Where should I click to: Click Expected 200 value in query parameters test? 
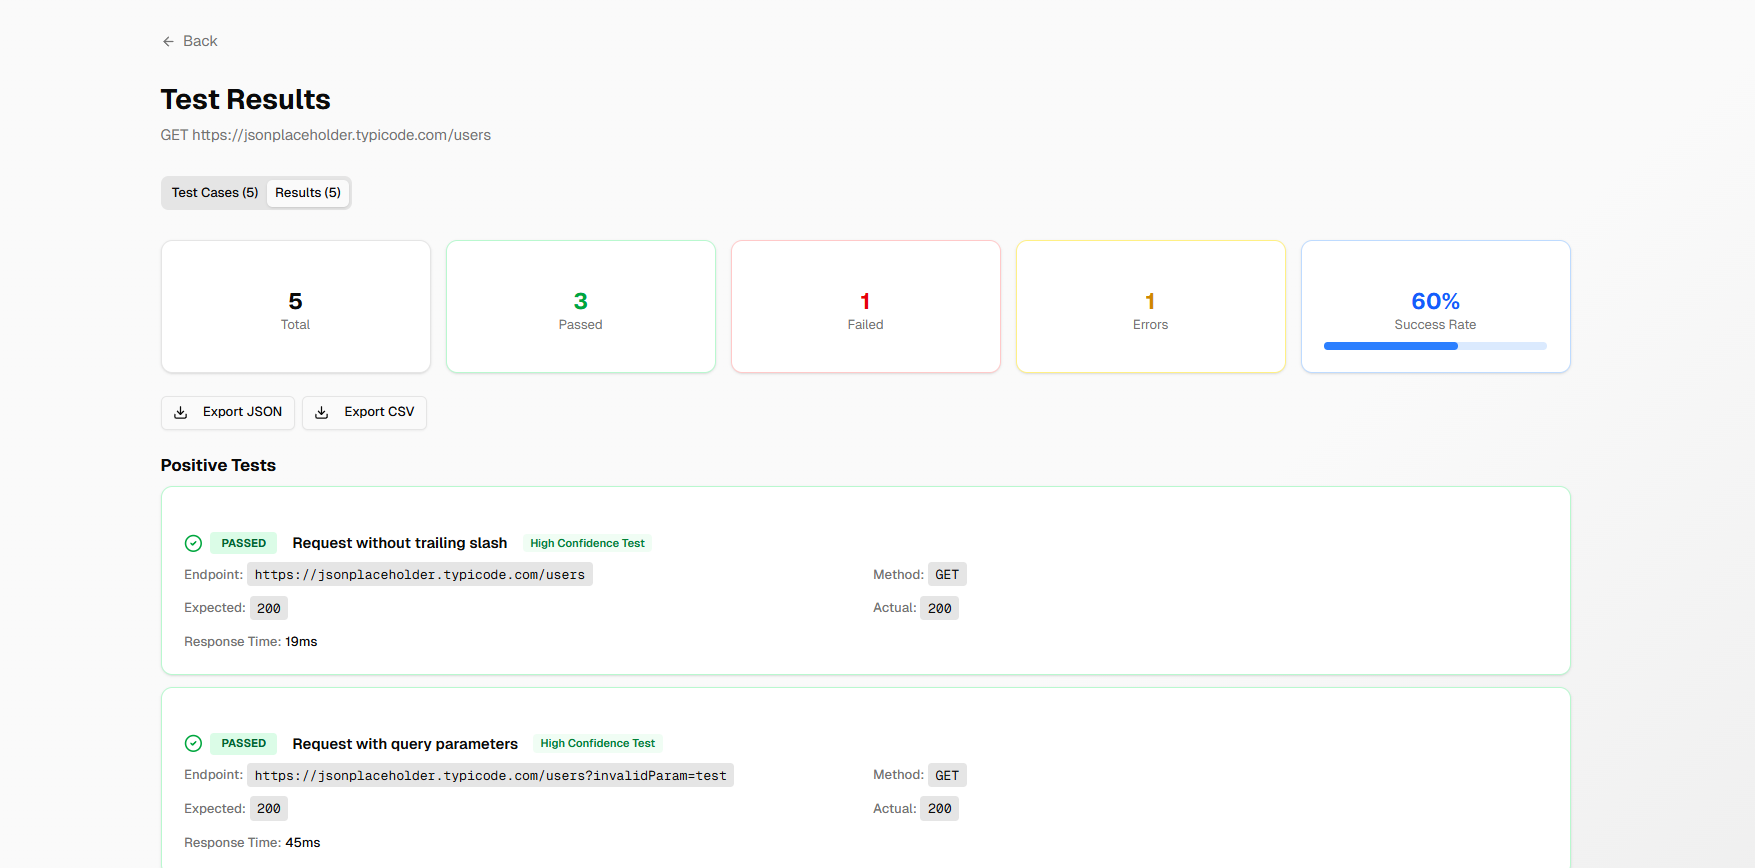[269, 808]
